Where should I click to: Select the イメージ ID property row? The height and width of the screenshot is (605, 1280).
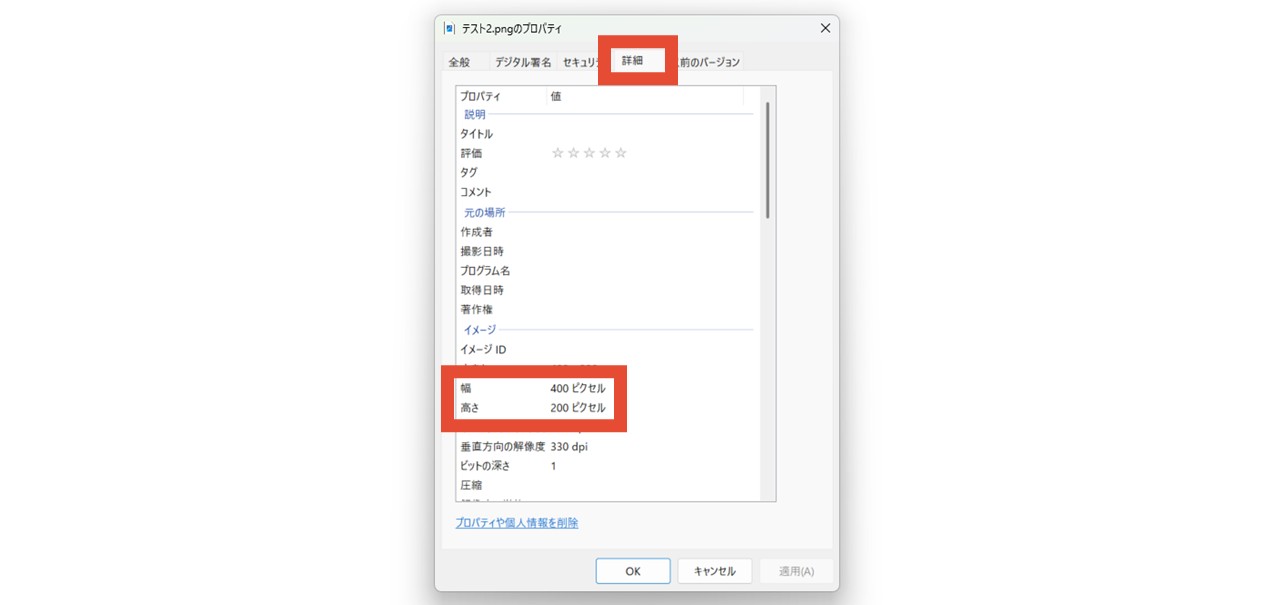coord(607,350)
